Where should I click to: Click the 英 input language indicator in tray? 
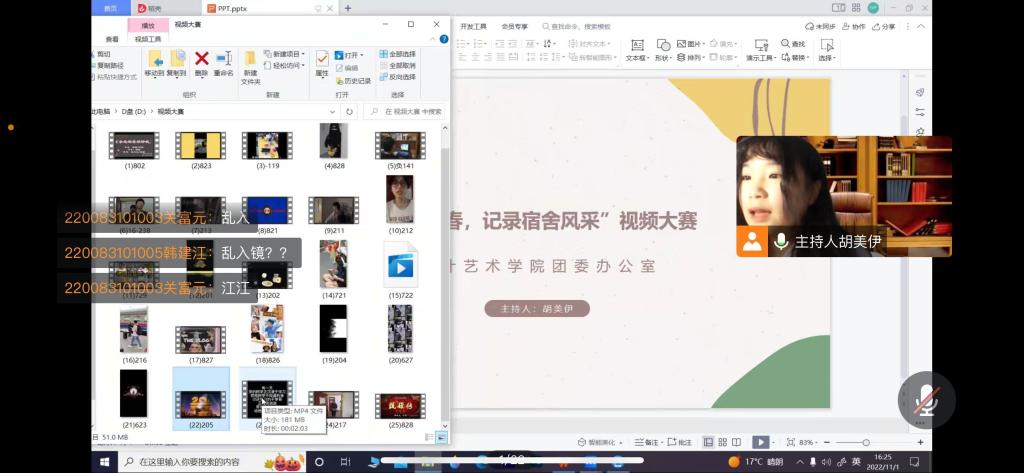pos(856,462)
